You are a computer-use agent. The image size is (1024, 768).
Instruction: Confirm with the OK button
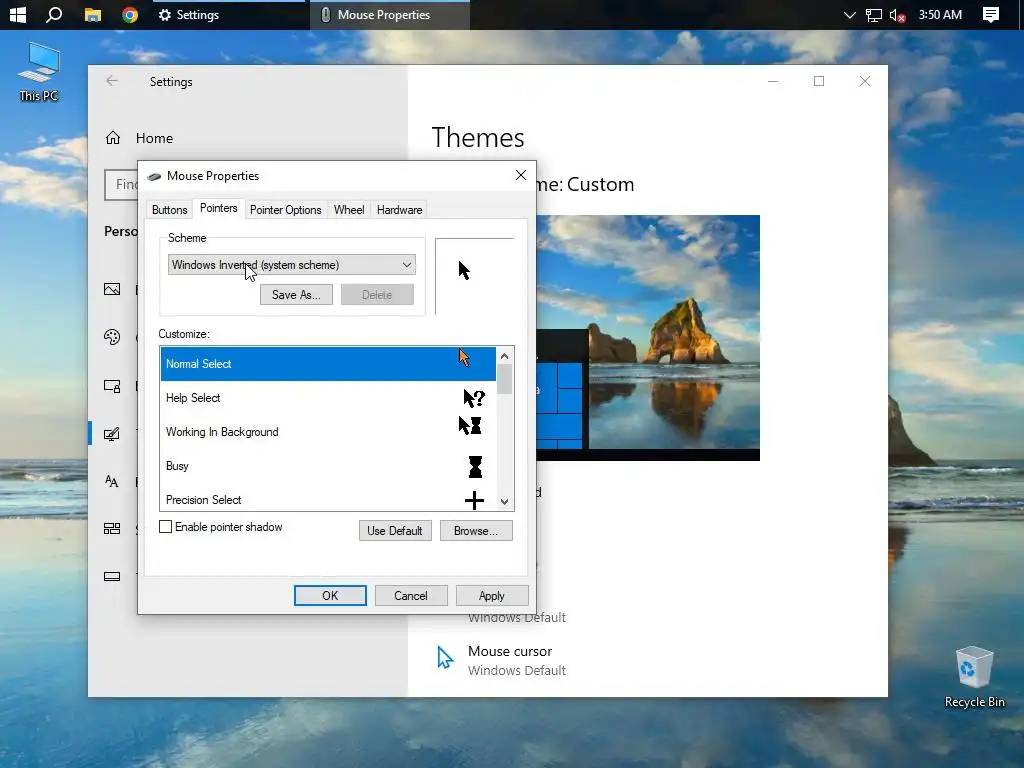point(330,596)
